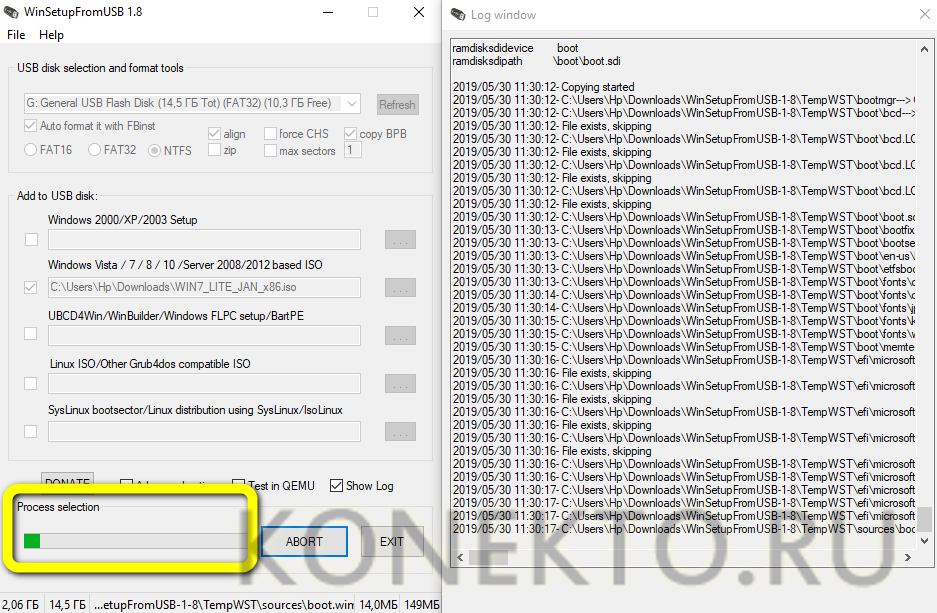Click the Log window vertical scrollbar thumb
Screen dimensions: 937x613
point(924,519)
